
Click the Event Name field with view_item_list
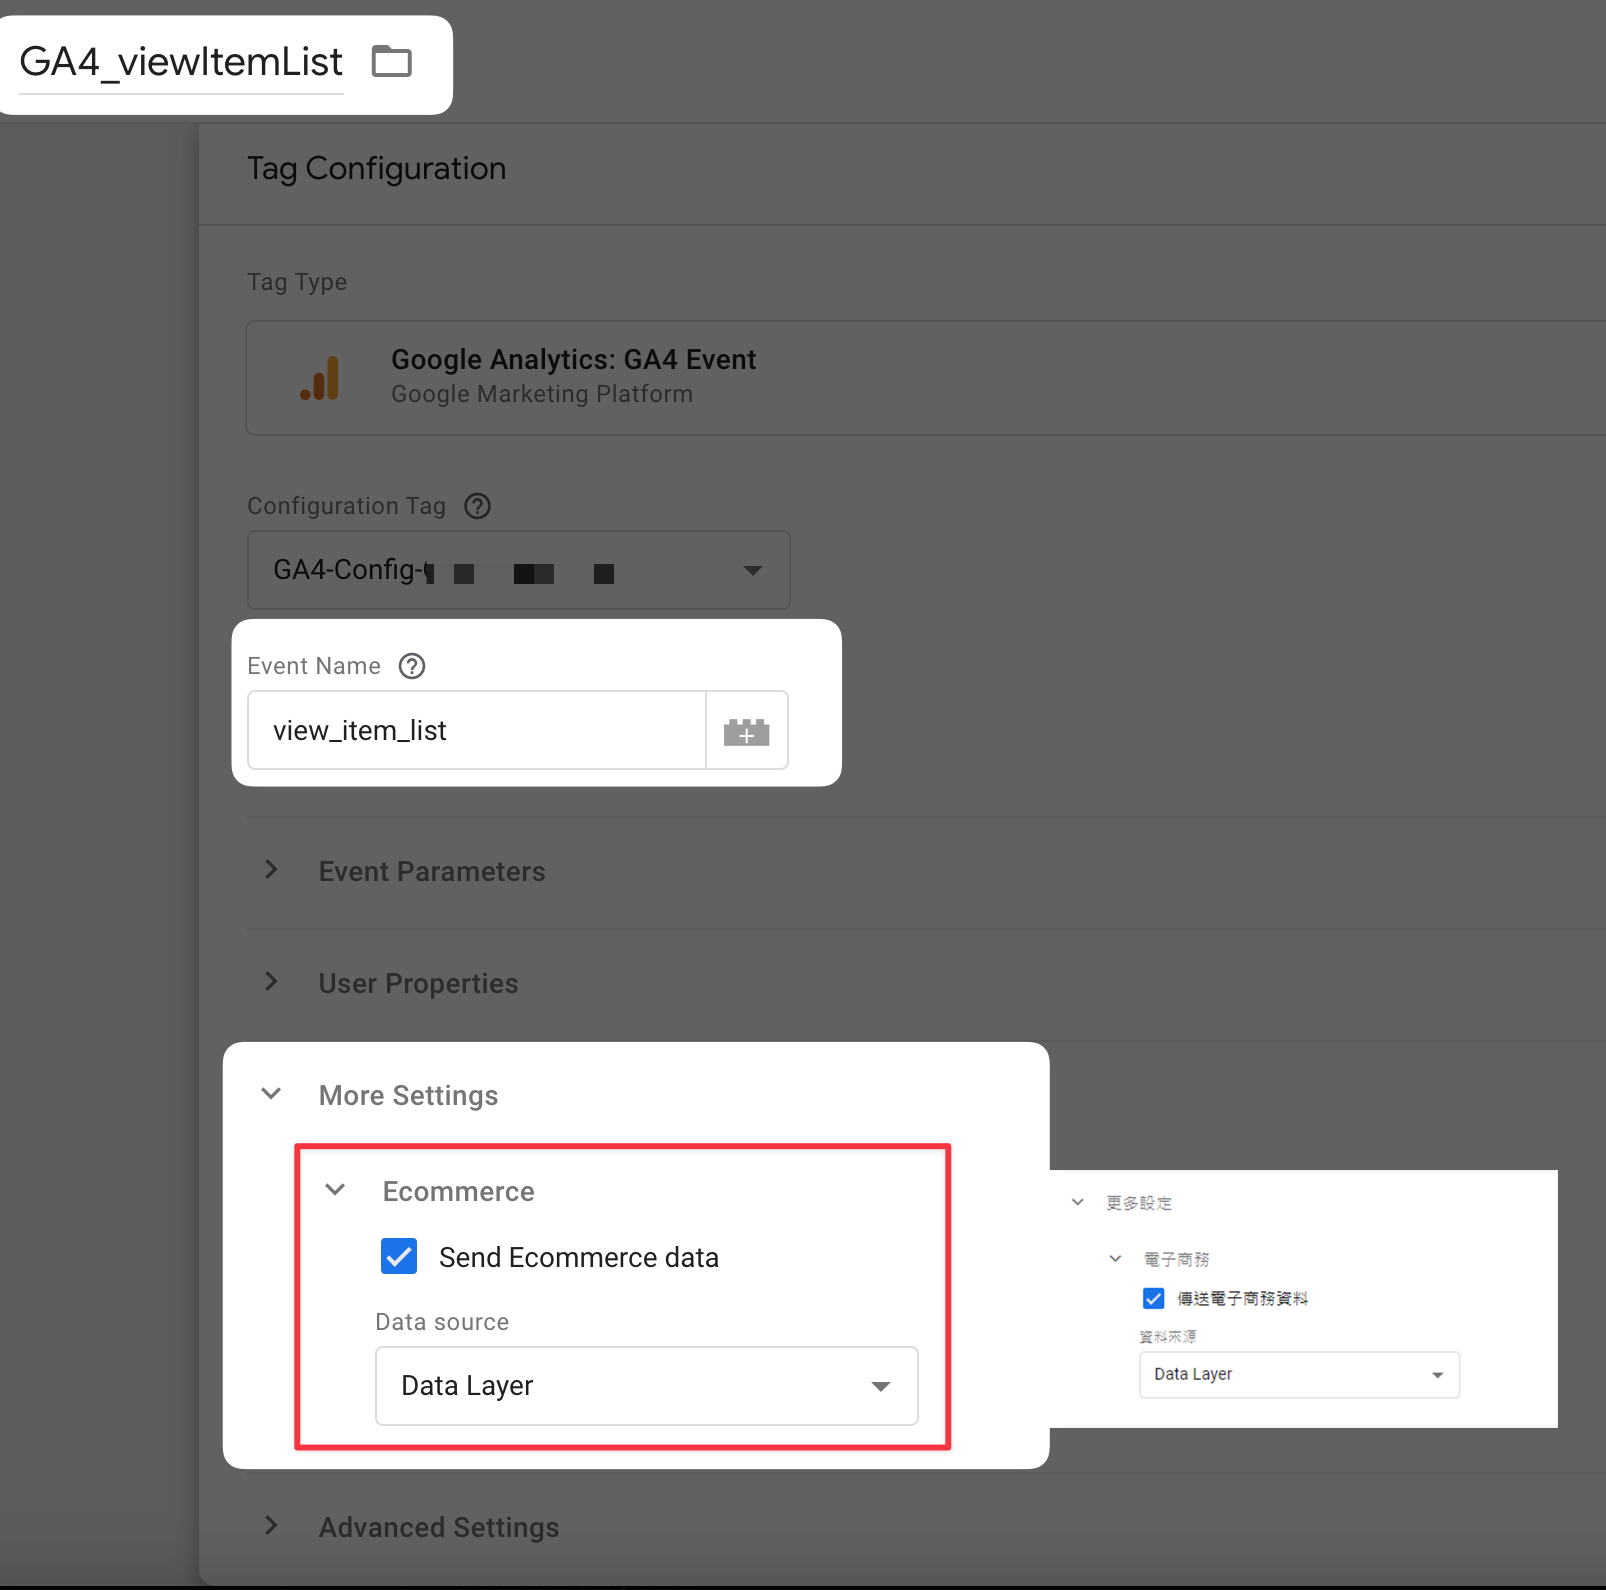click(477, 731)
